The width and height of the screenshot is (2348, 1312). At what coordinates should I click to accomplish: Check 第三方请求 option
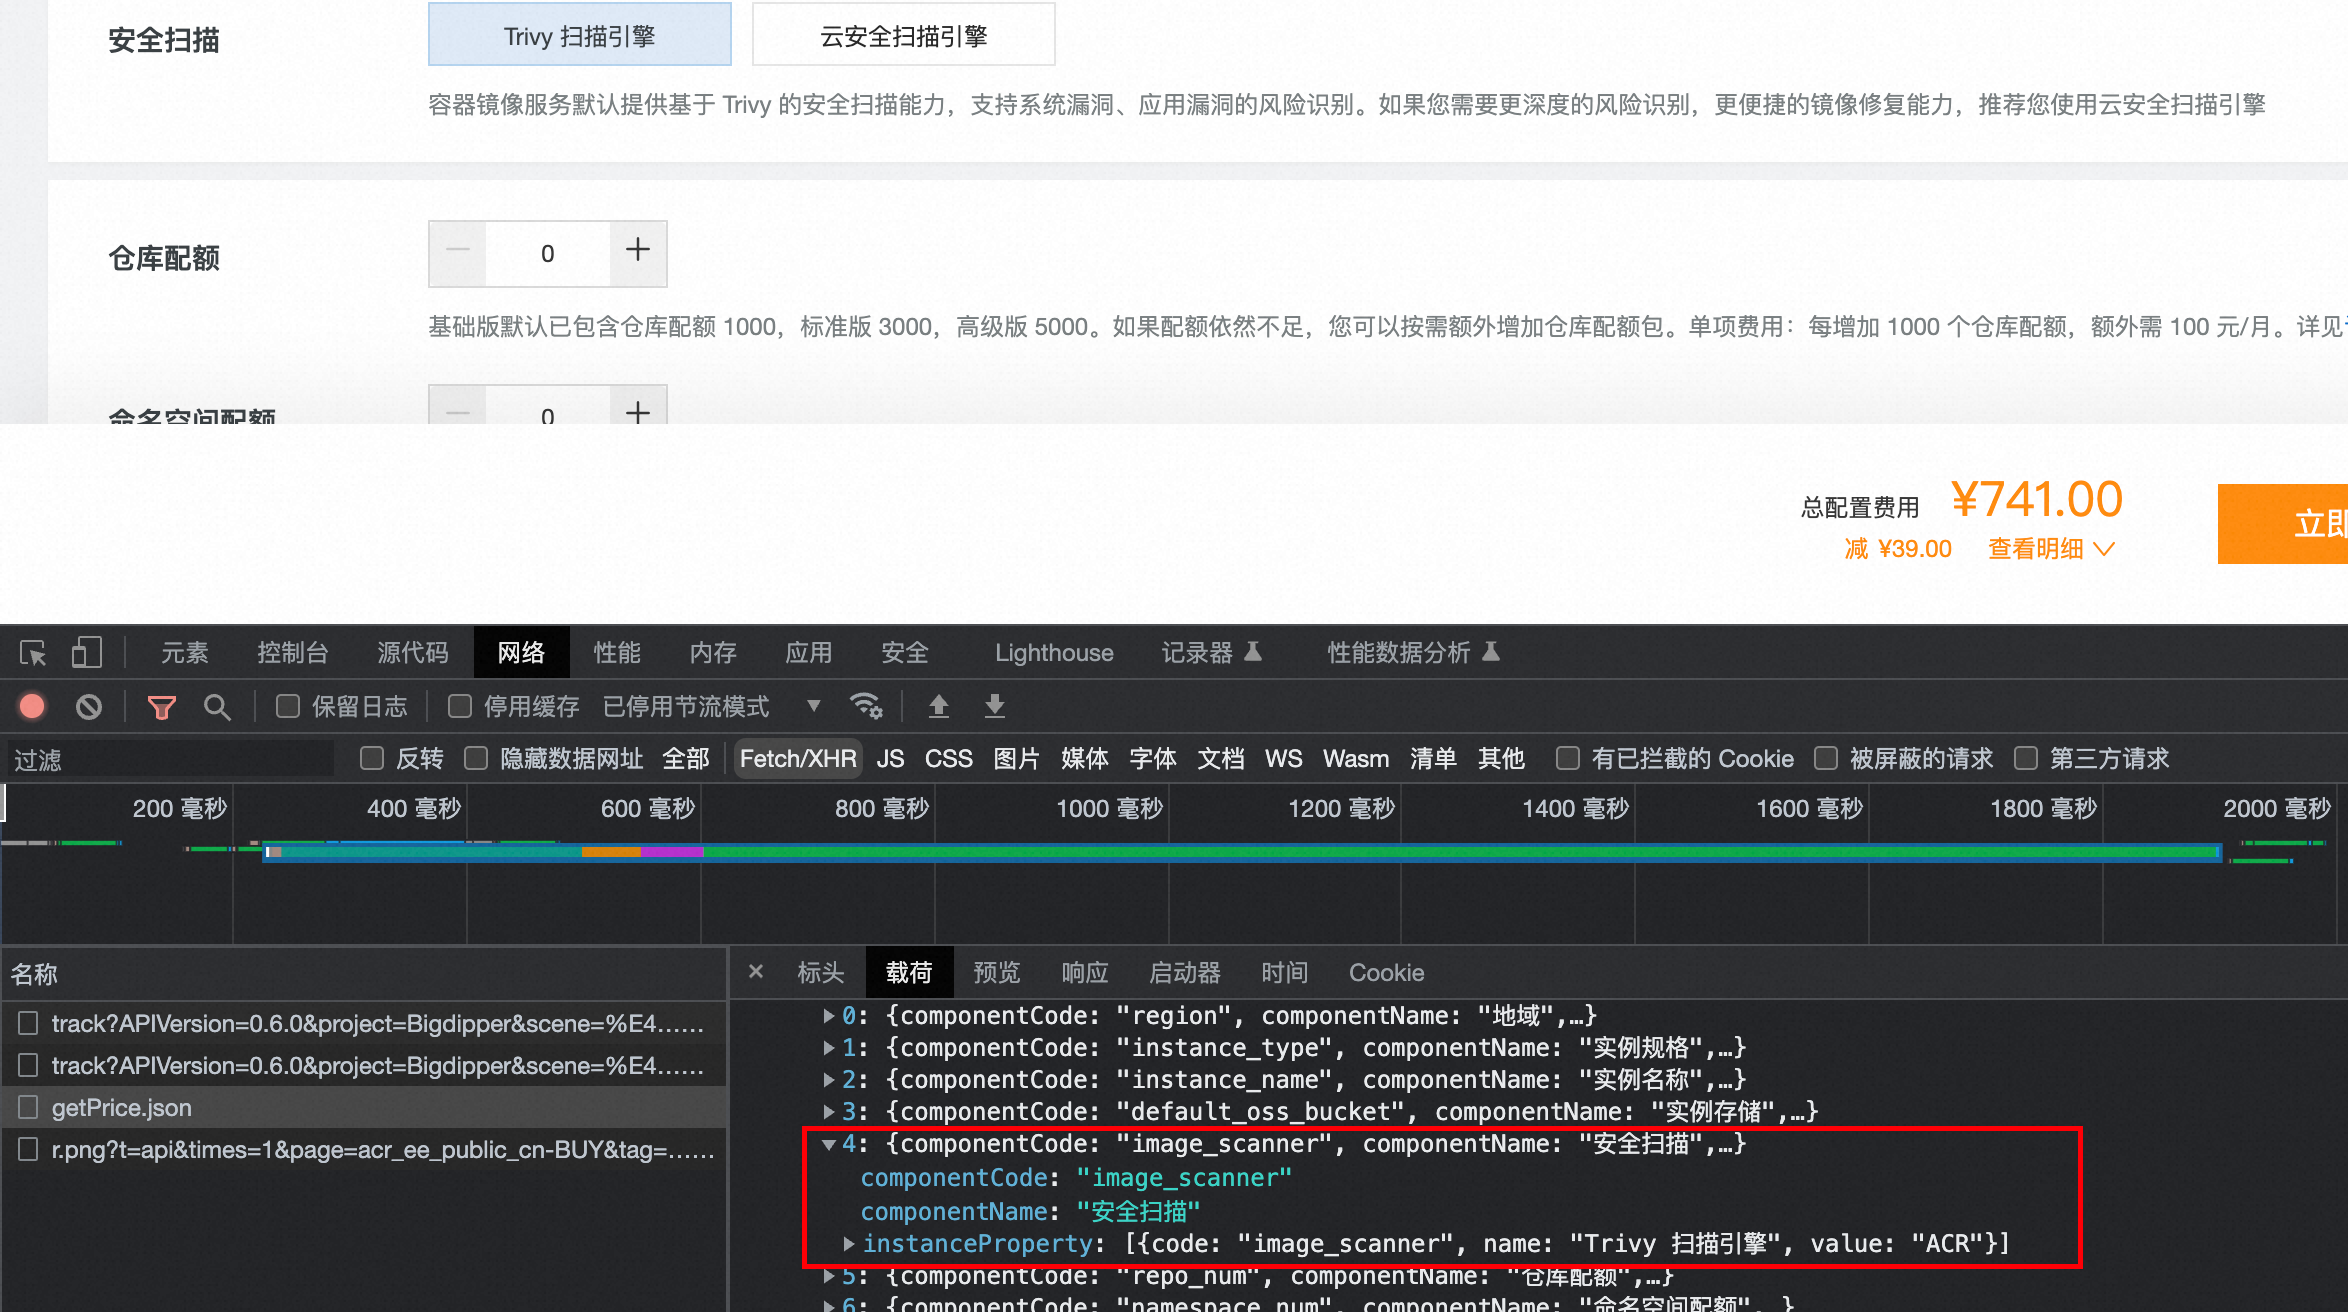[2026, 758]
